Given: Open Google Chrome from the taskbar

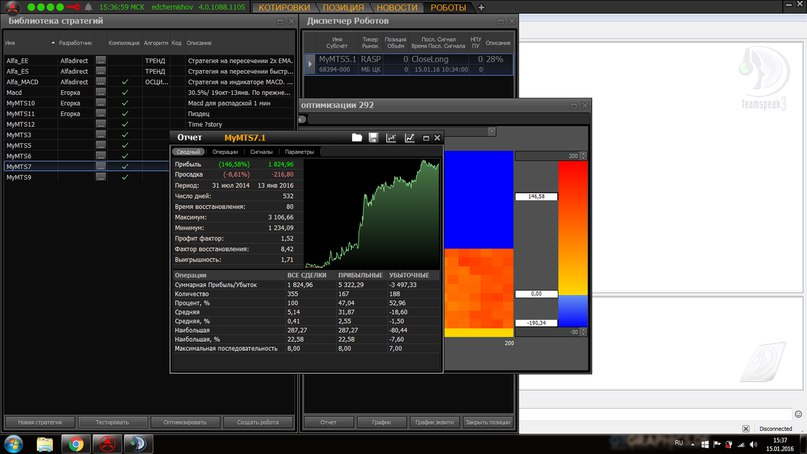Looking at the screenshot, I should (x=74, y=444).
